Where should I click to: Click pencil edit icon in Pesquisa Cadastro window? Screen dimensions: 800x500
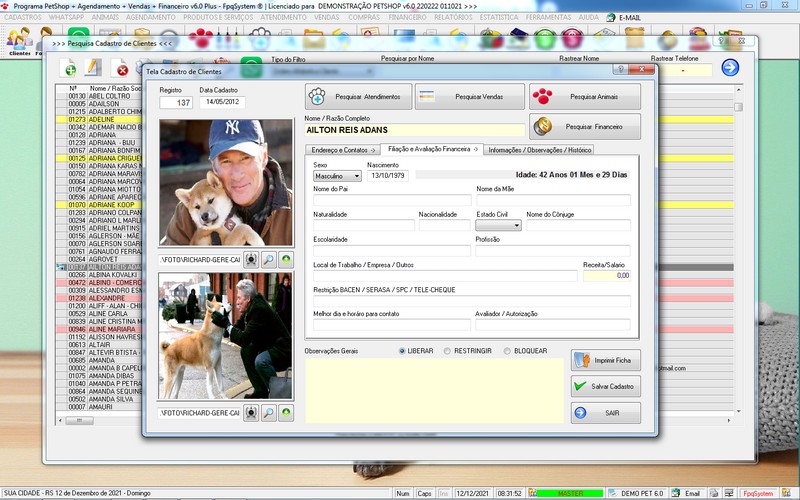point(93,68)
